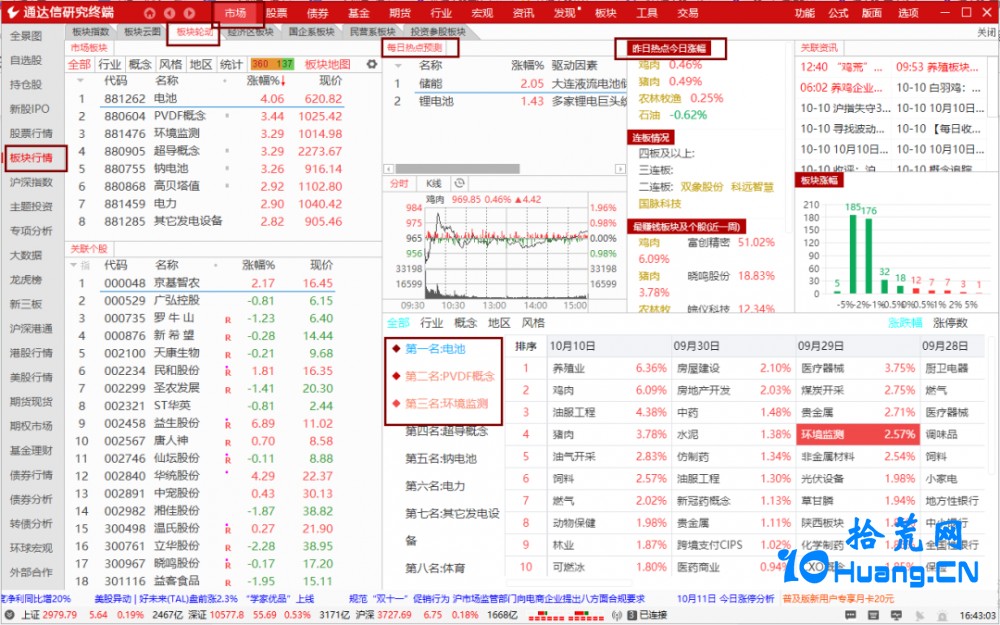Click the network monitor icon in status bar
1000x625 pixels.
tap(897, 615)
